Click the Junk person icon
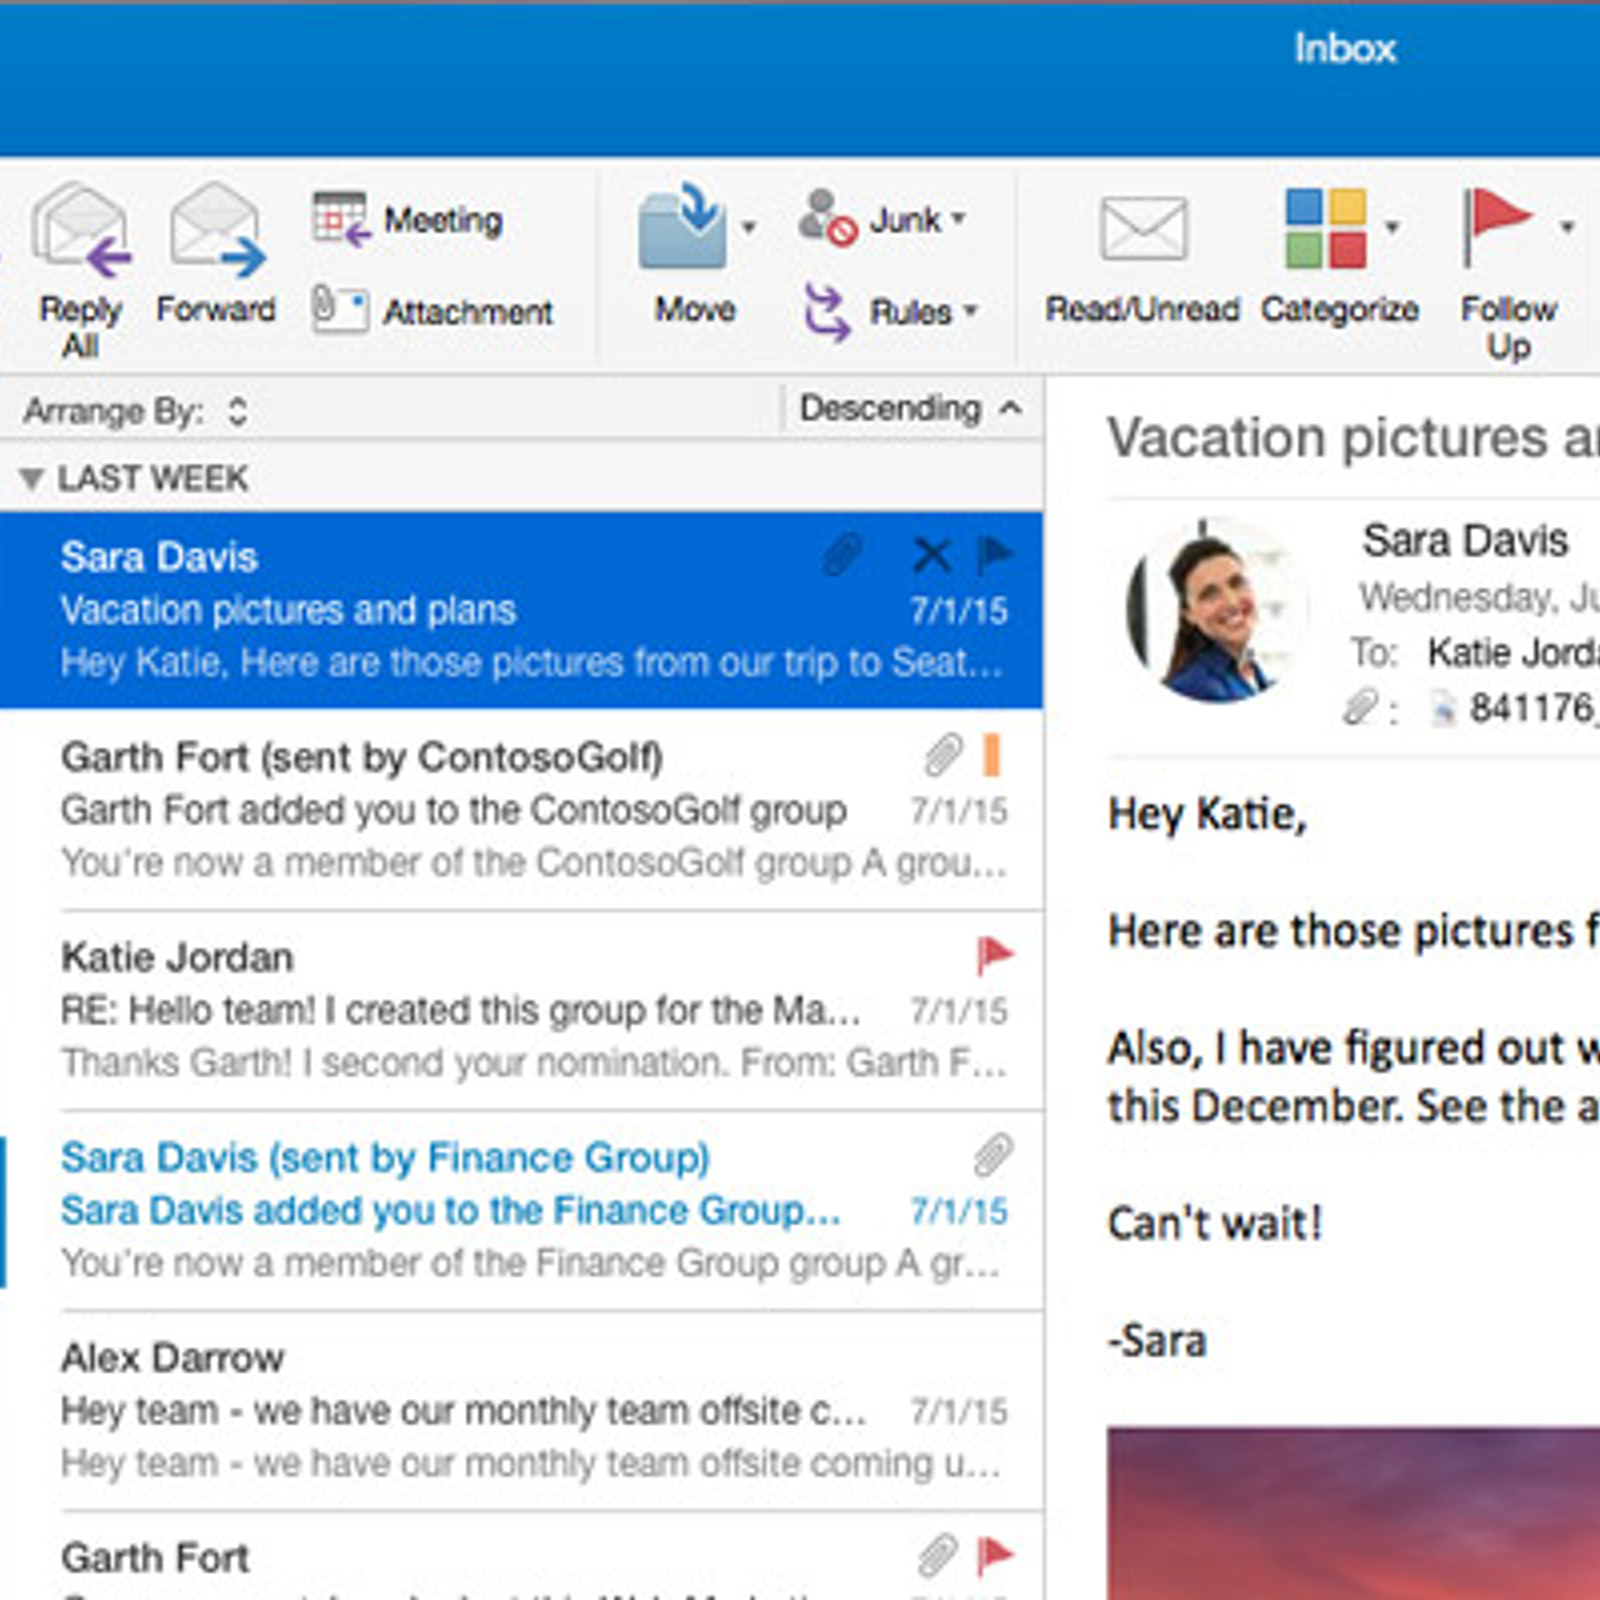 [x=827, y=217]
